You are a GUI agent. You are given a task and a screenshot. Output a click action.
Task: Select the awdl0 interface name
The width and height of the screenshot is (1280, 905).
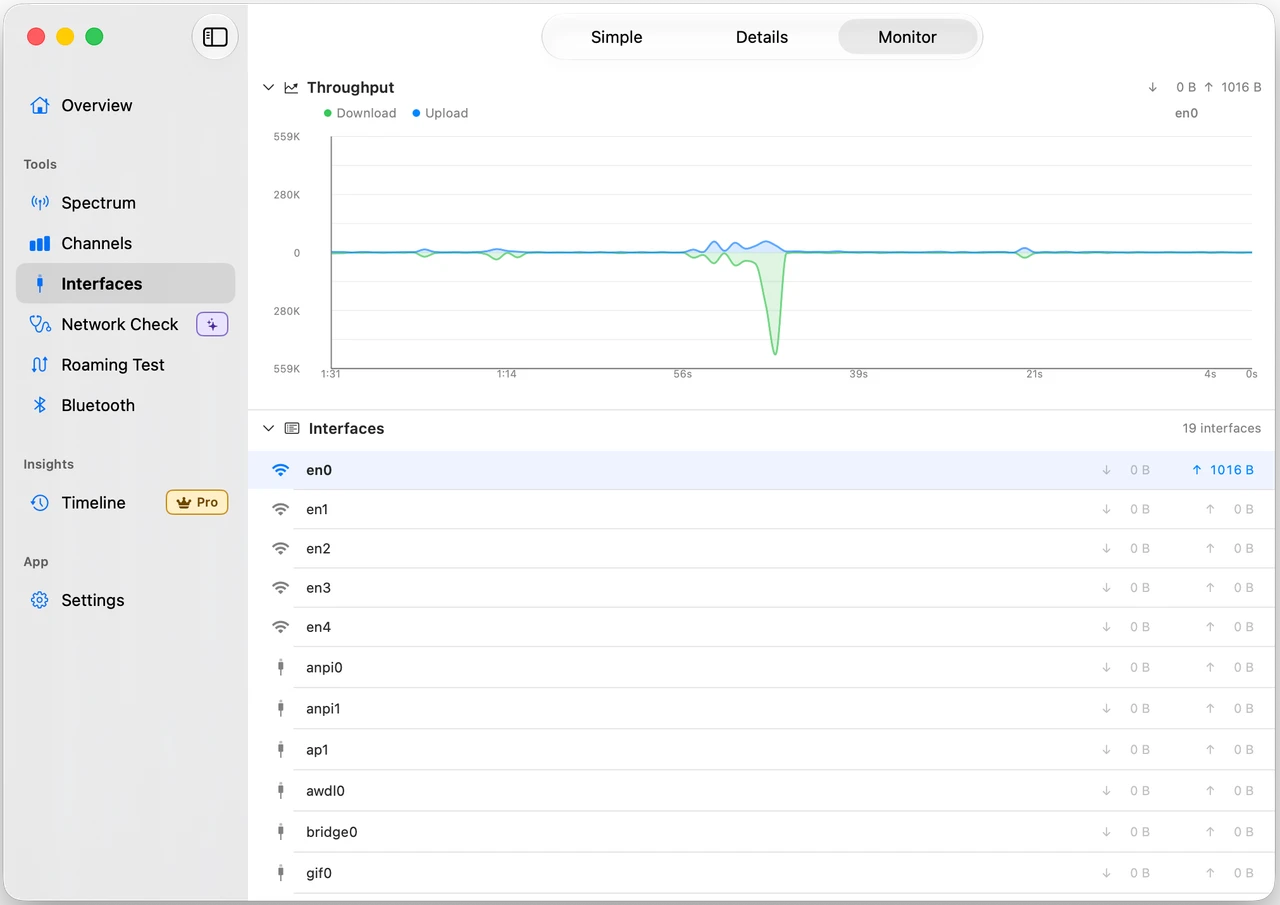[325, 790]
